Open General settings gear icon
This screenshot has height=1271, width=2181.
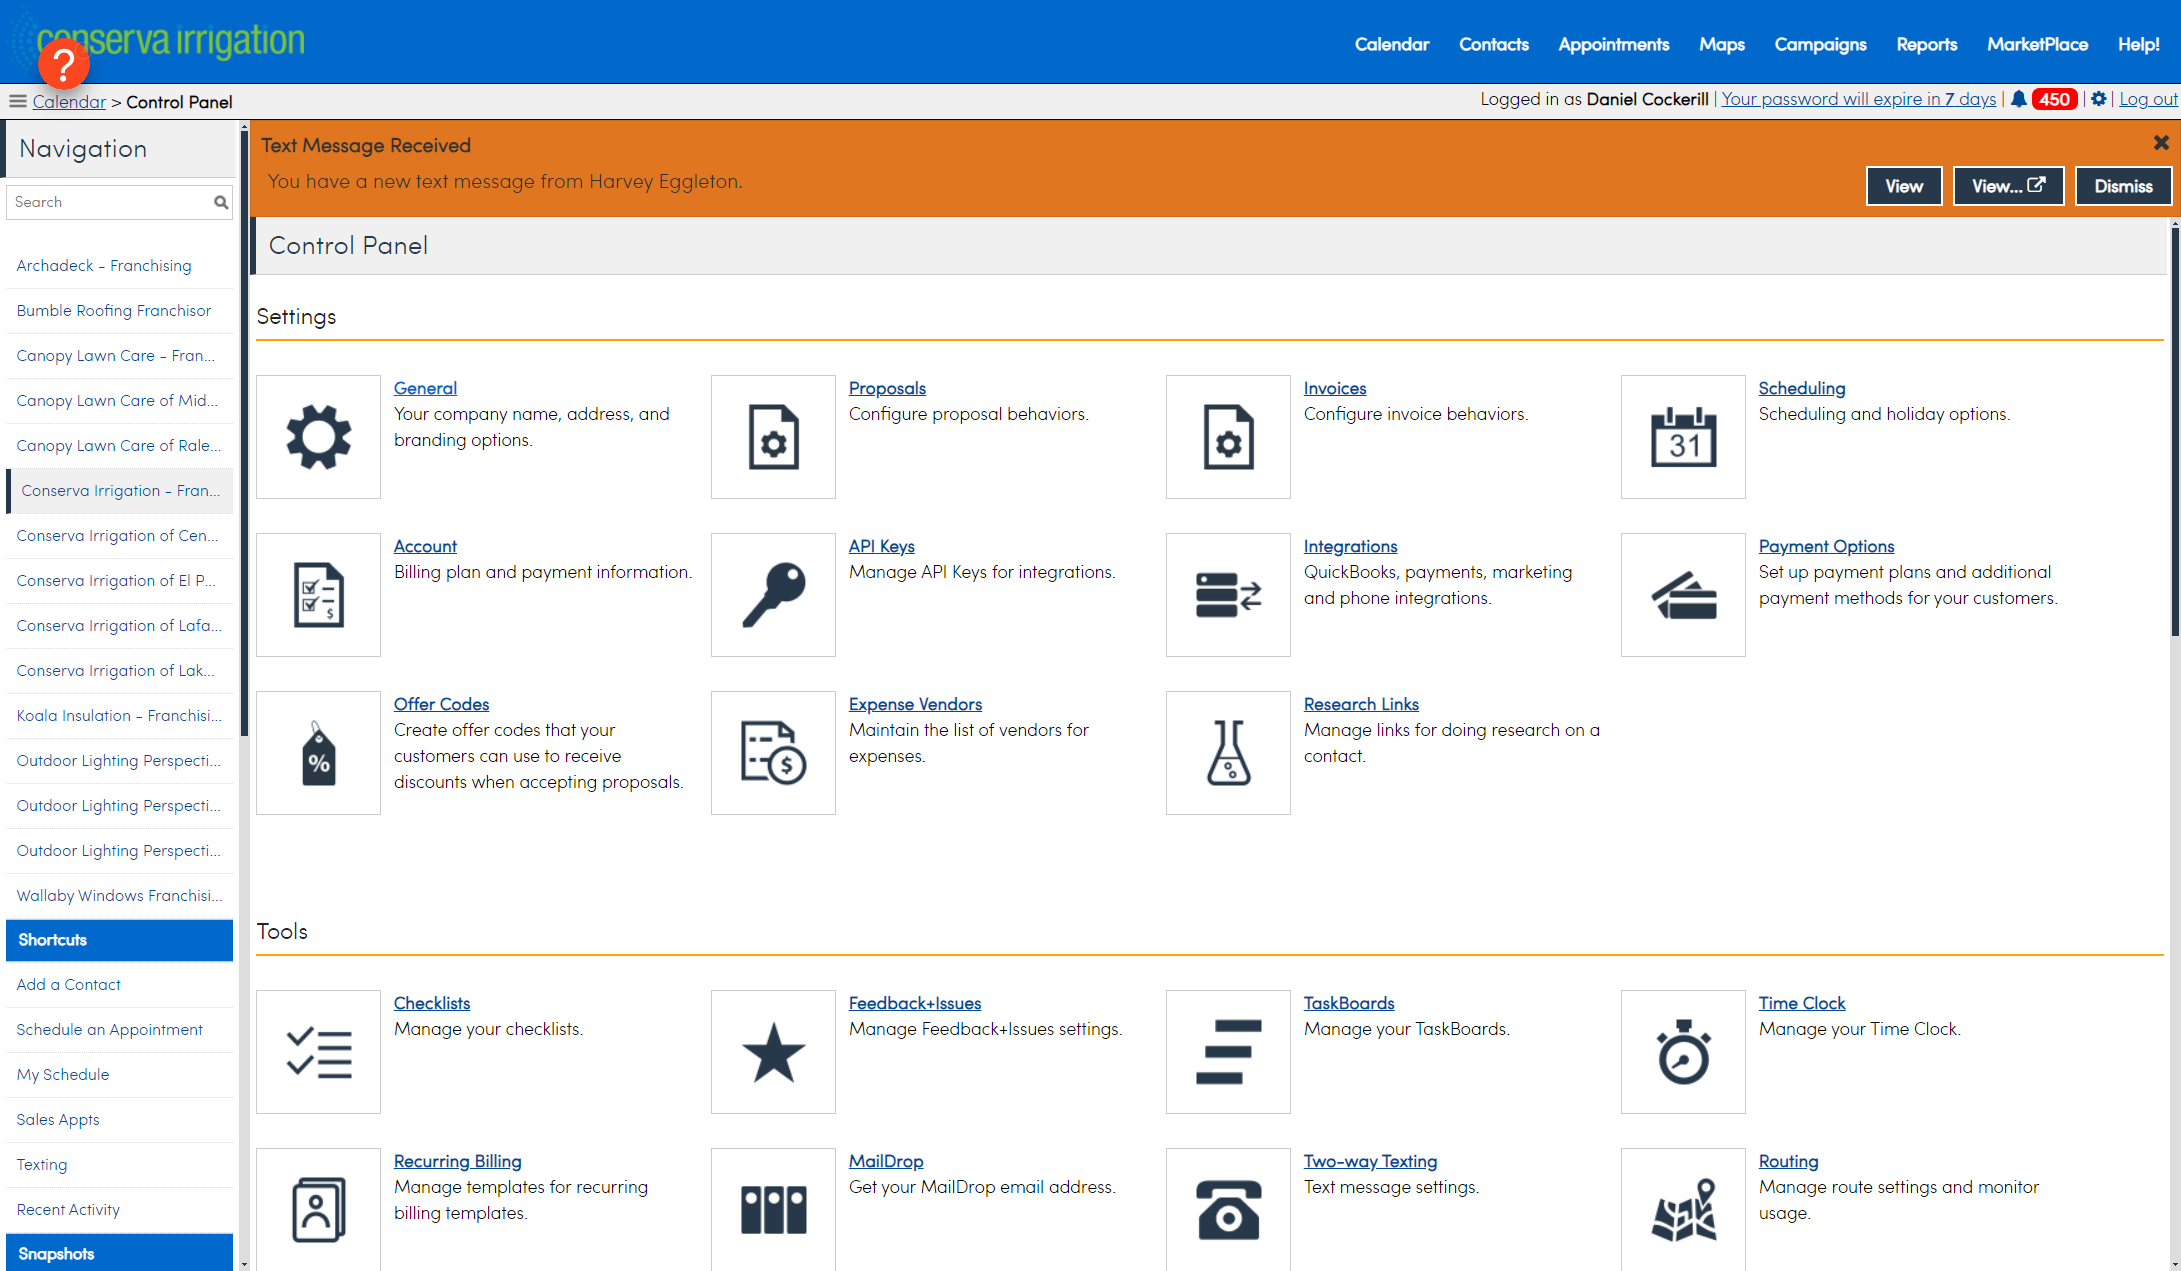click(318, 437)
